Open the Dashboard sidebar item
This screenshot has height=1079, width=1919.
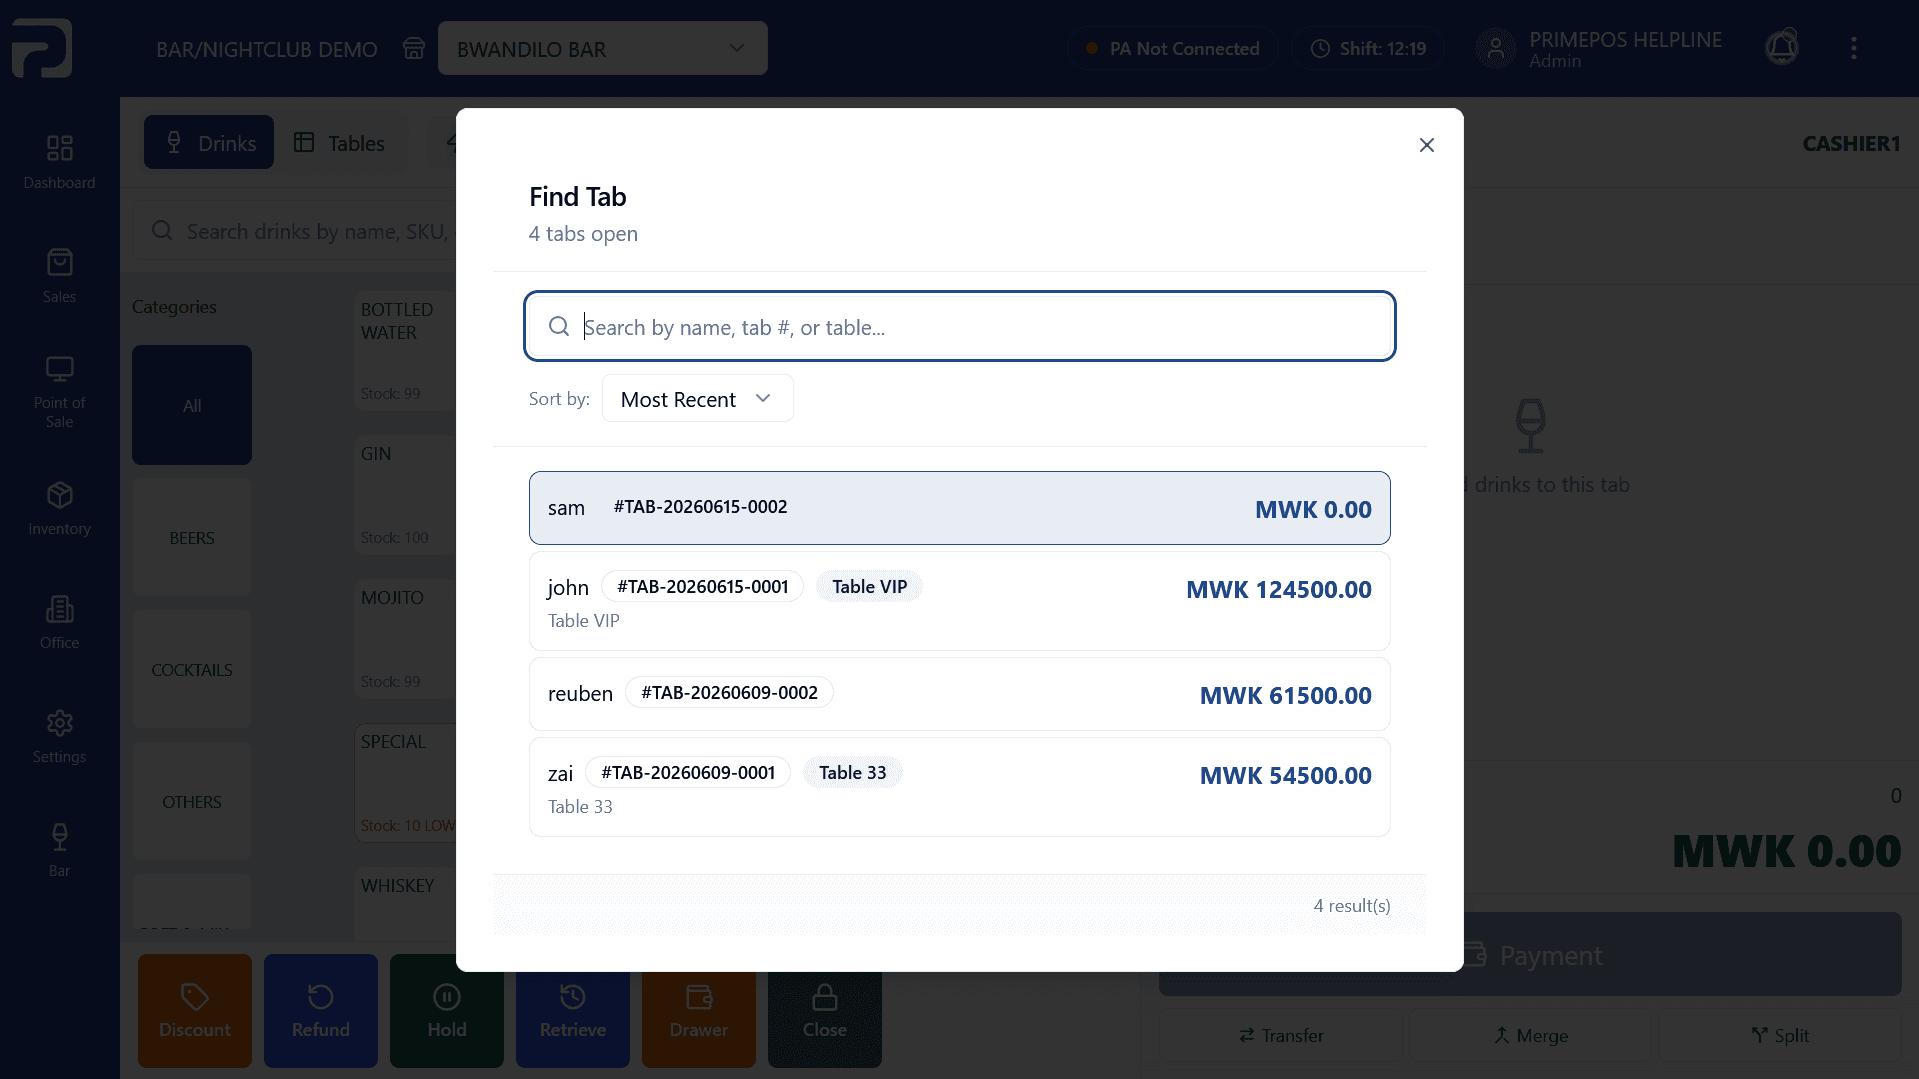click(59, 161)
